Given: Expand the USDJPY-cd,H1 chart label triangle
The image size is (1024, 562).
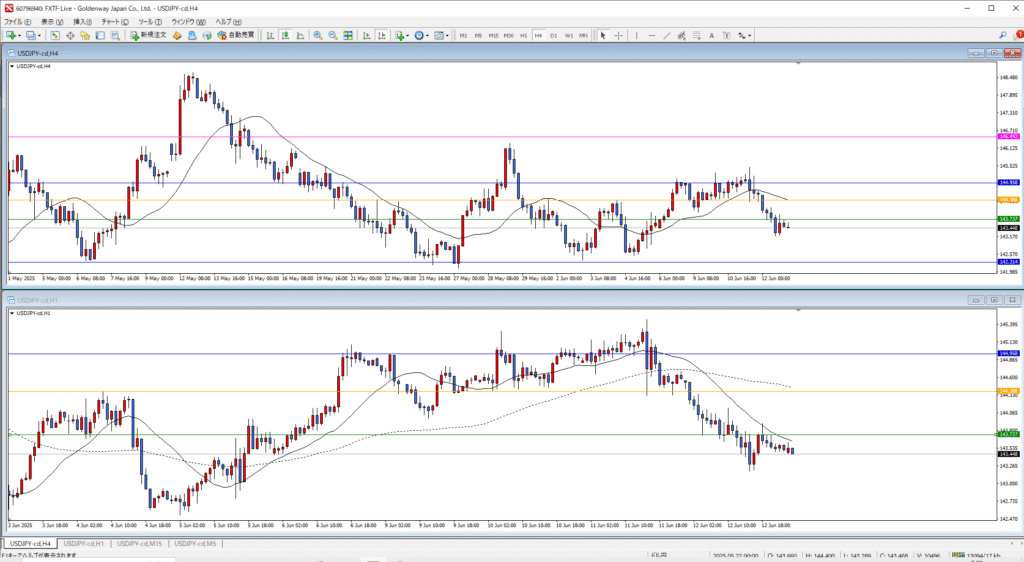Looking at the screenshot, I should click(x=12, y=313).
